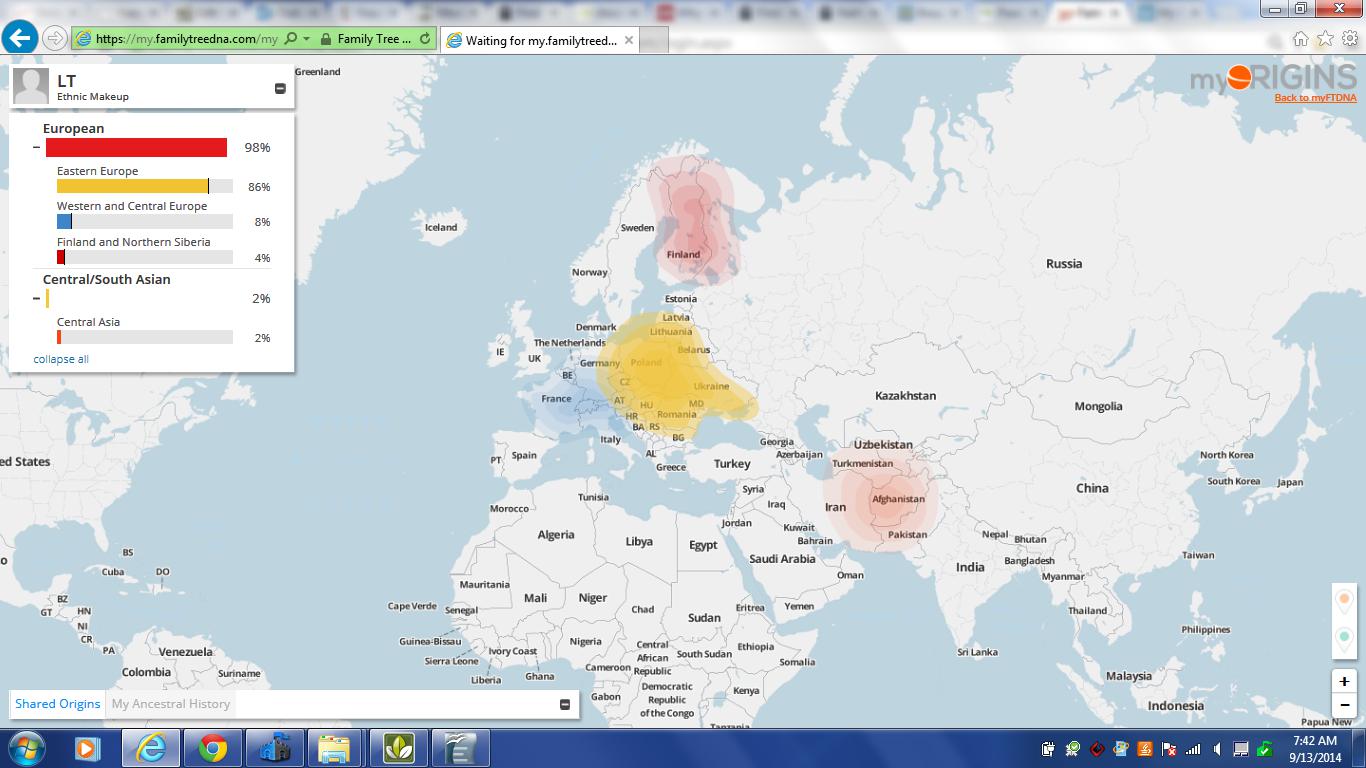The image size is (1366, 768).
Task: Click the 'Finland and Northern Siberia' label
Action: 133,242
